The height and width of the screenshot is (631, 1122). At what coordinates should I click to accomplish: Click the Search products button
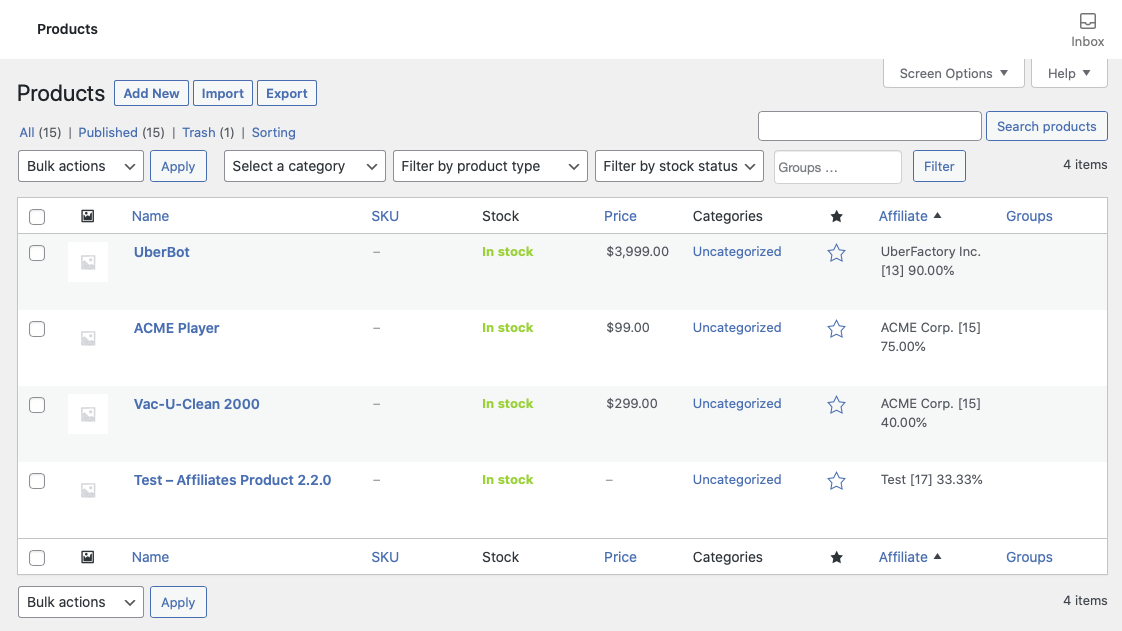point(1046,126)
